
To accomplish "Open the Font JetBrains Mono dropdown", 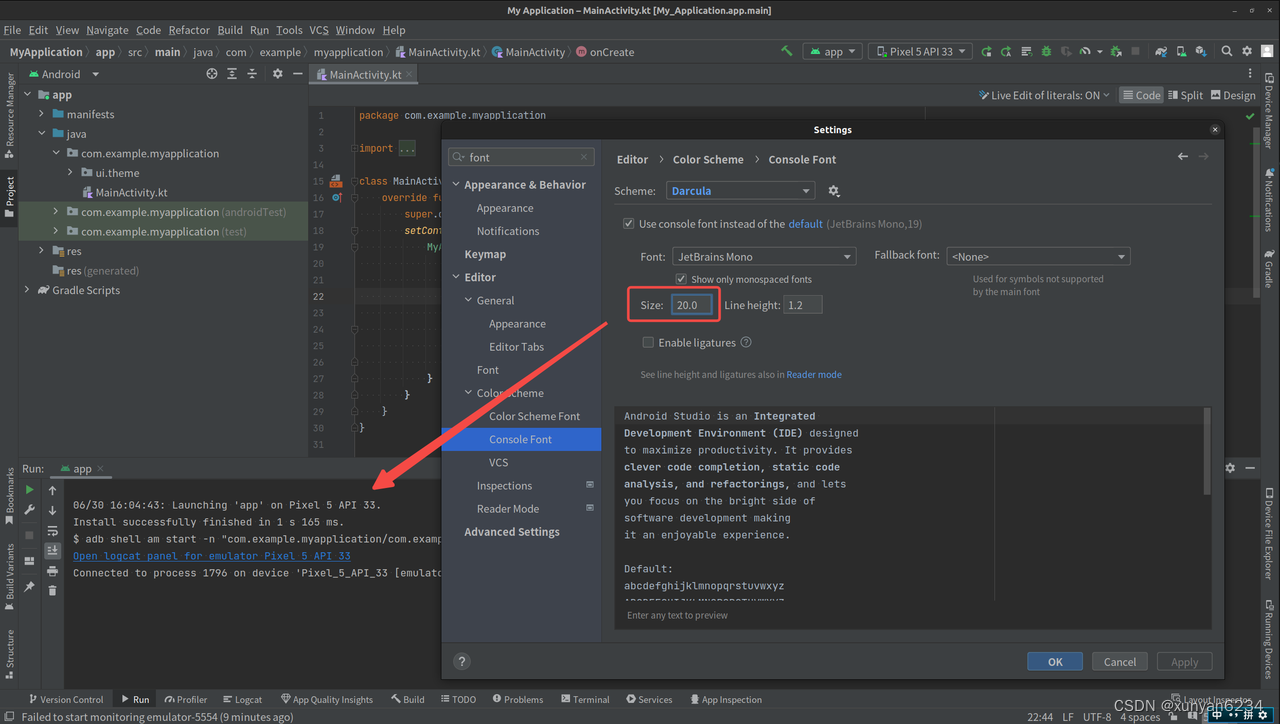I will click(764, 256).
